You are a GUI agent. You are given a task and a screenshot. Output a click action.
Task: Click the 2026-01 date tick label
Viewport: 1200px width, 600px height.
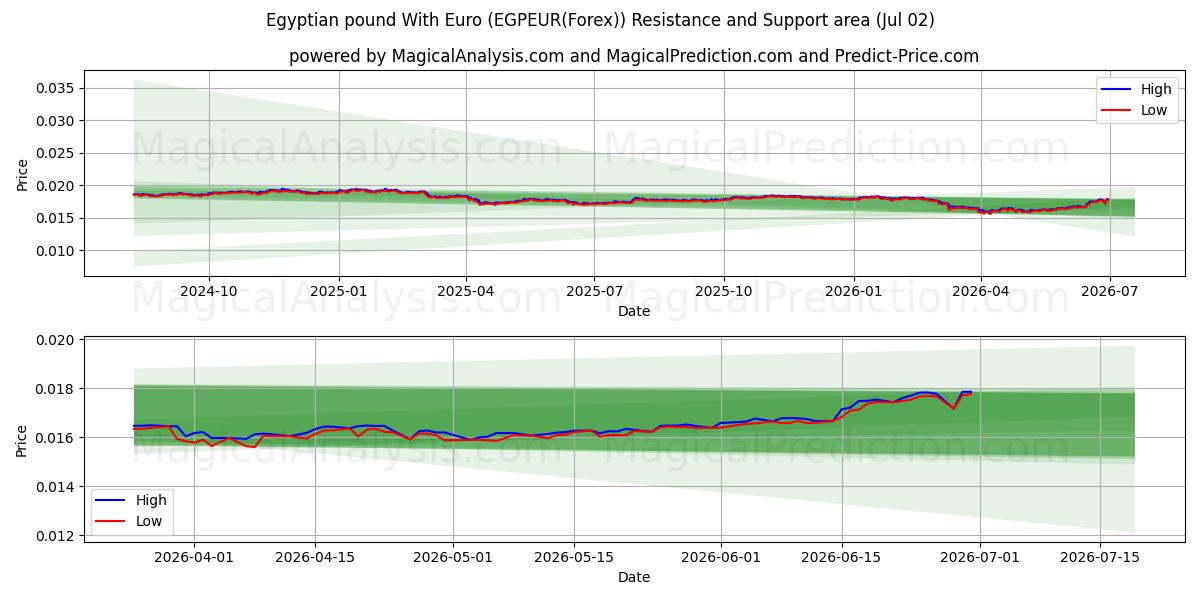point(853,291)
